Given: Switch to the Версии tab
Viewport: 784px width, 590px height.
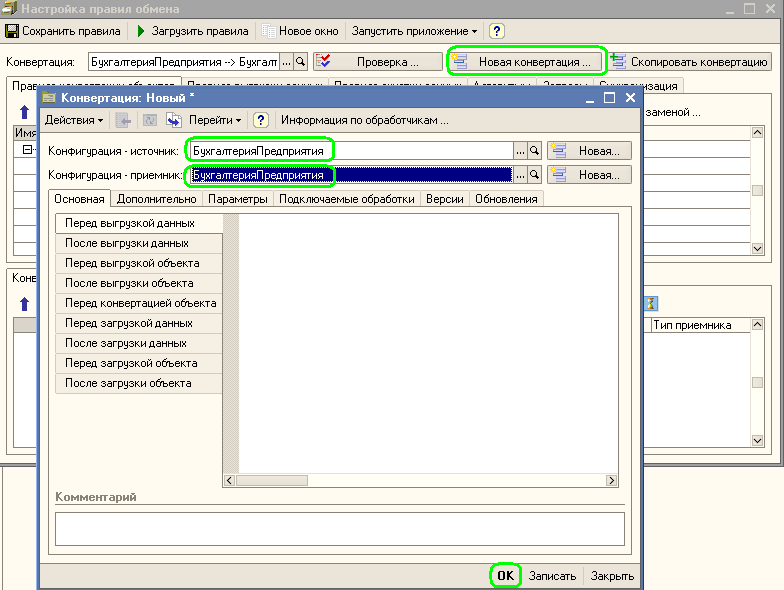Looking at the screenshot, I should 444,199.
